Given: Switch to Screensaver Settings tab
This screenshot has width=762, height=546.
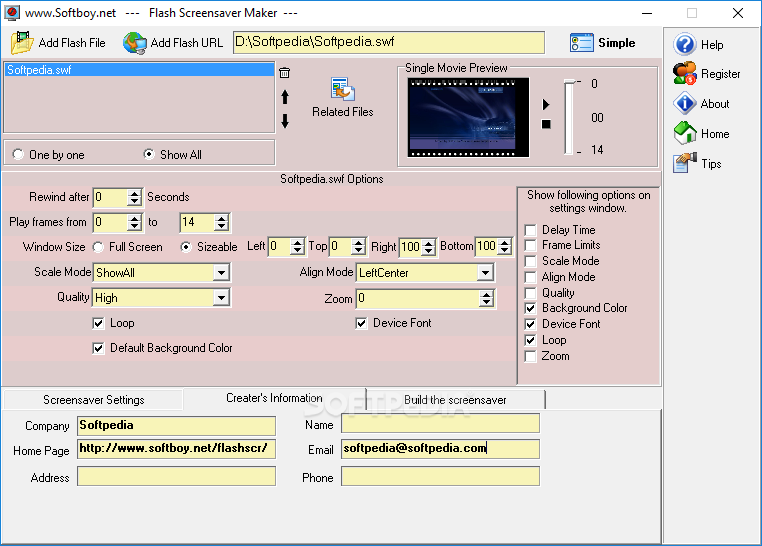Looking at the screenshot, I should pyautogui.click(x=94, y=400).
